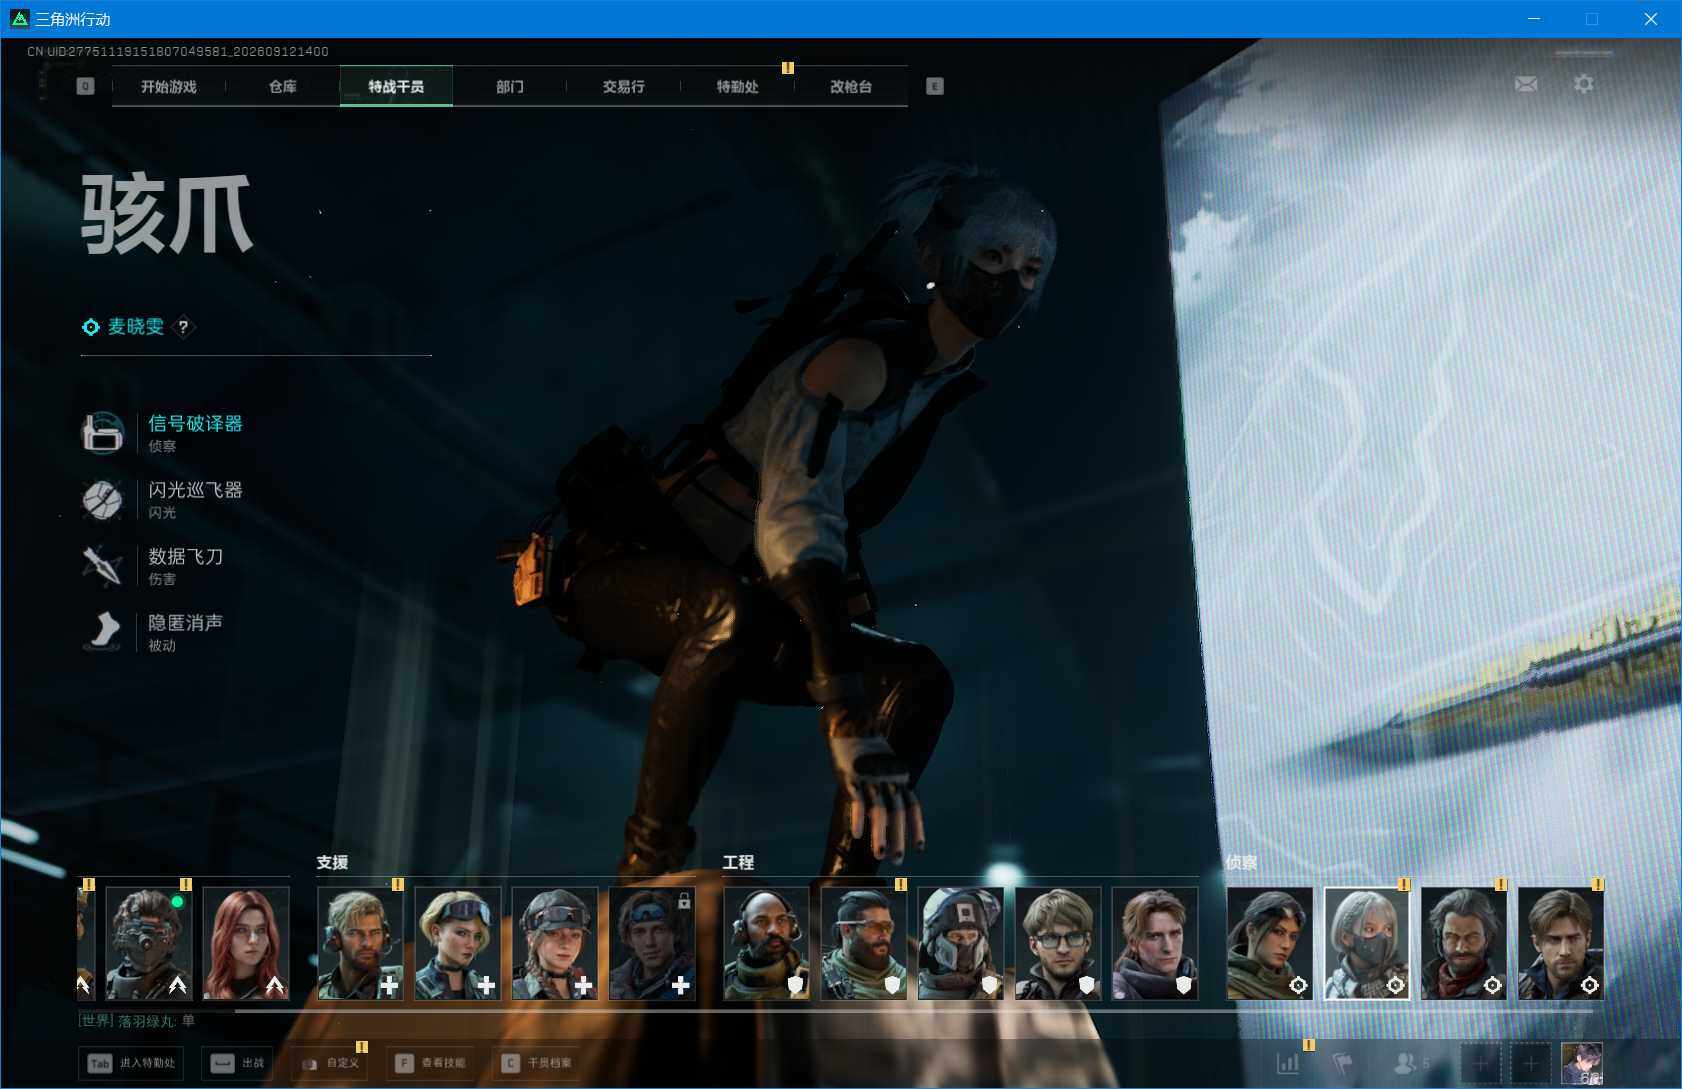Select the grey-bearded recon operator with red scarf
Screen dimensions: 1682x1089
[1464, 943]
